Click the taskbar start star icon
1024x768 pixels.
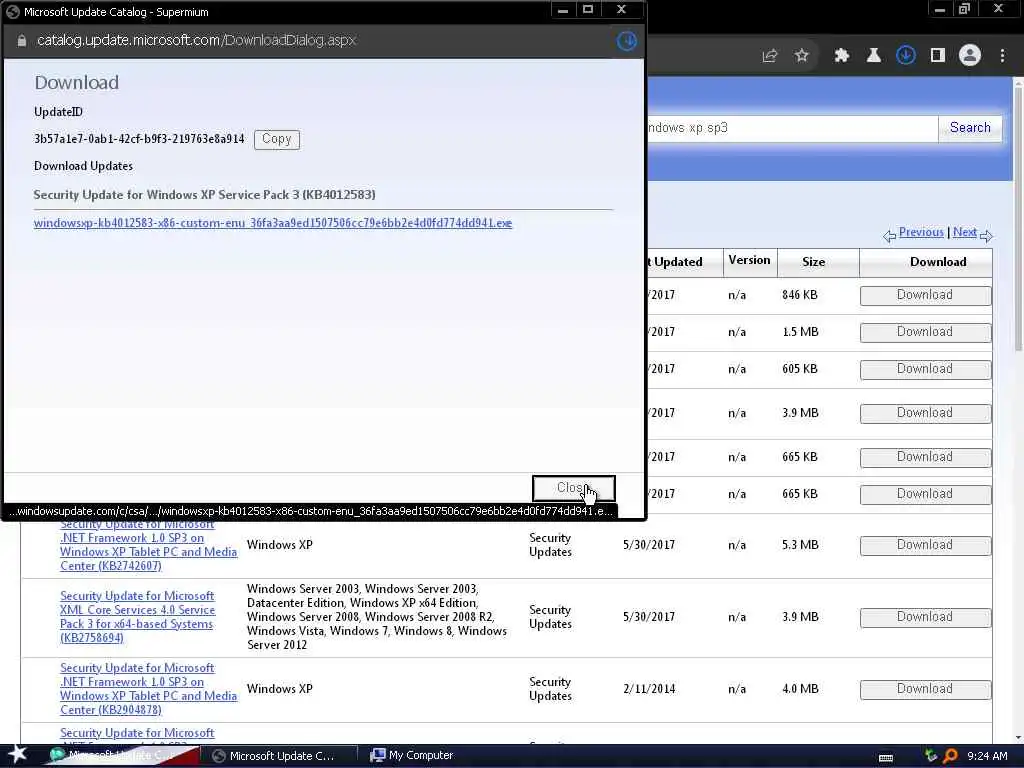coord(17,754)
